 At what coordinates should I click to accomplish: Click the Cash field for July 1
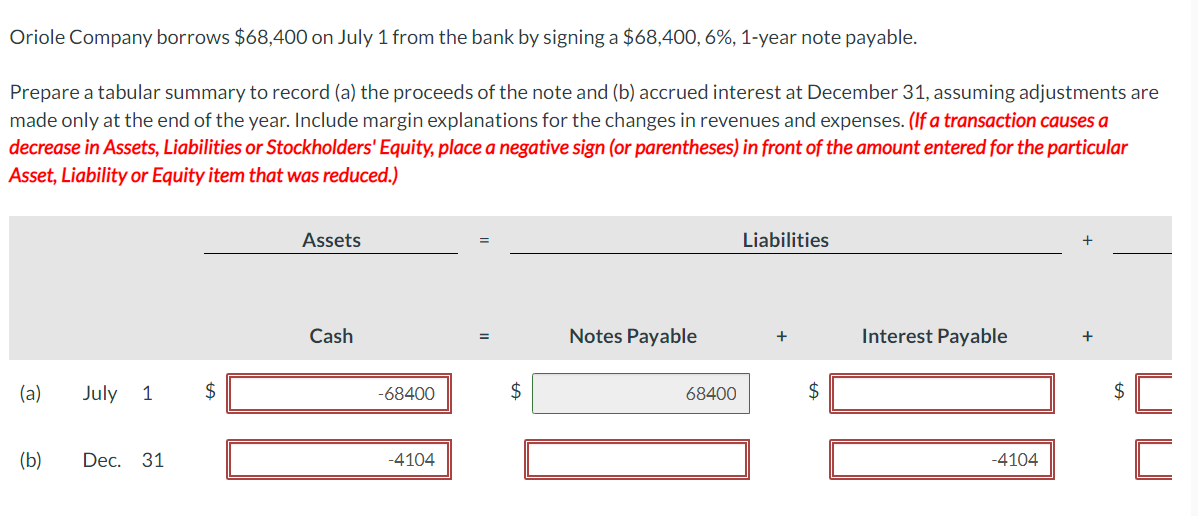(339, 394)
